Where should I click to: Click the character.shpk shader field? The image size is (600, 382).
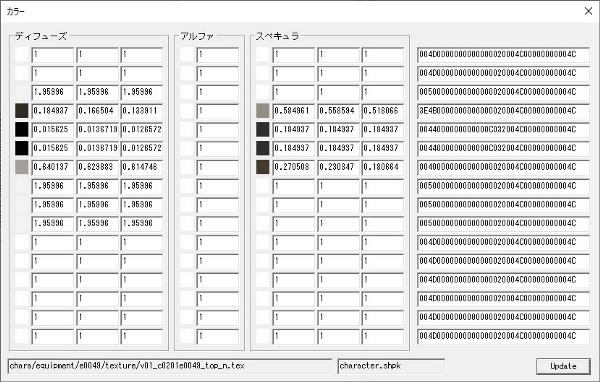tap(391, 366)
